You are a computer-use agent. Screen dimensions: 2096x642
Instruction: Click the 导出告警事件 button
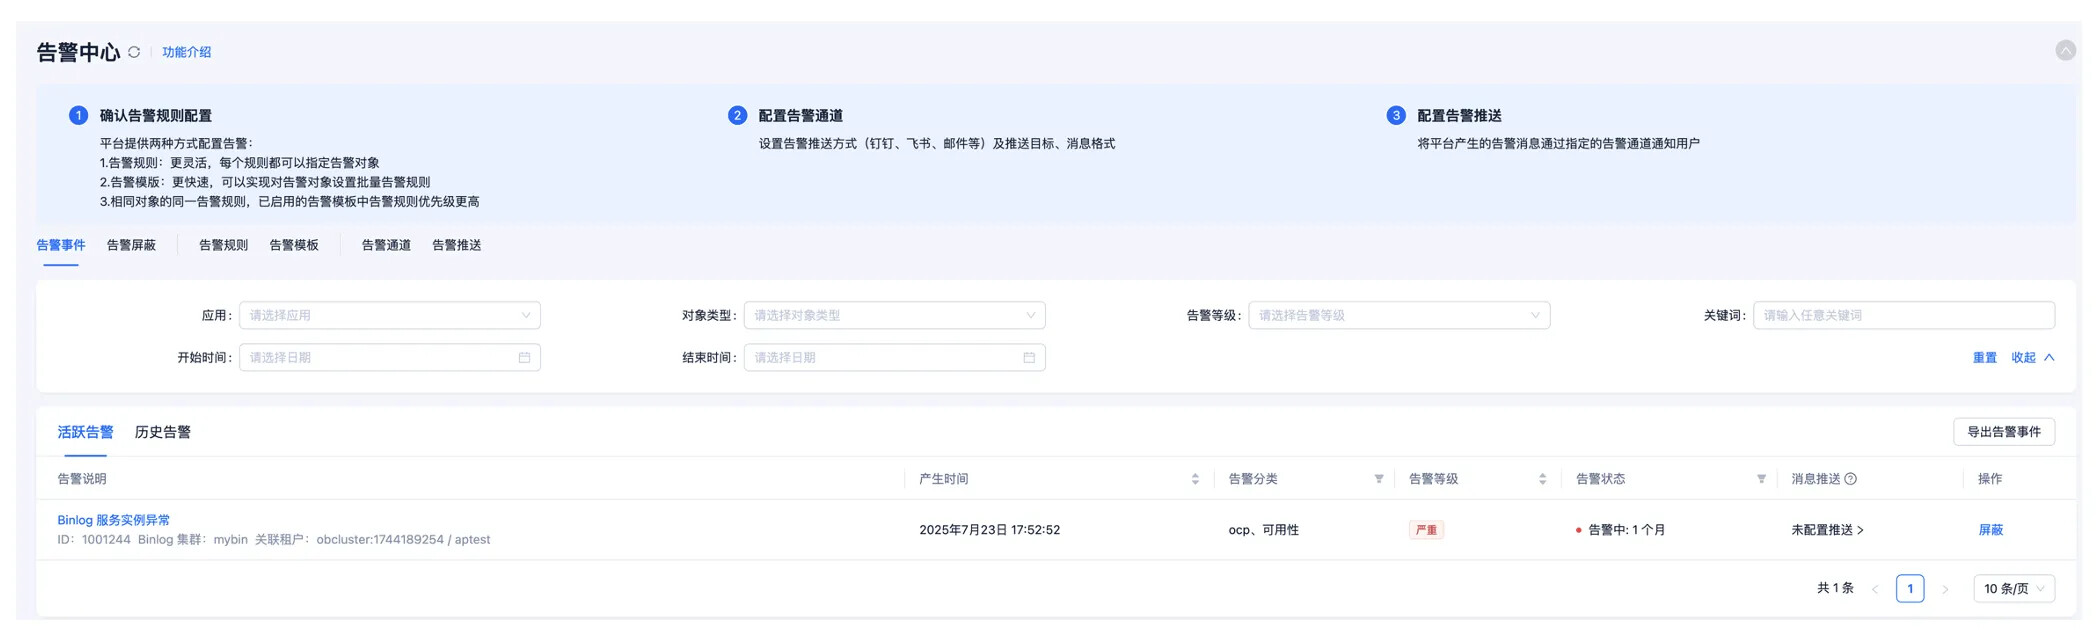[x=2003, y=432]
